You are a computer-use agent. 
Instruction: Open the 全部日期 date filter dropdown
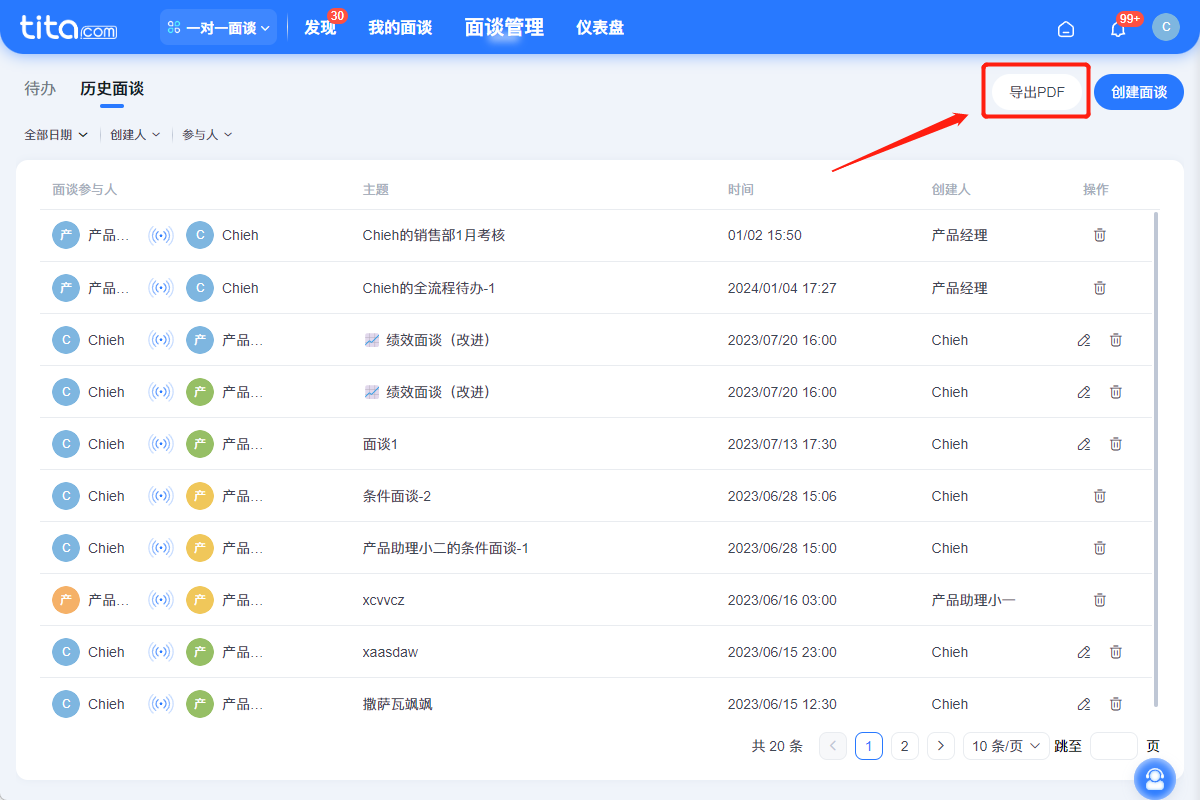56,134
